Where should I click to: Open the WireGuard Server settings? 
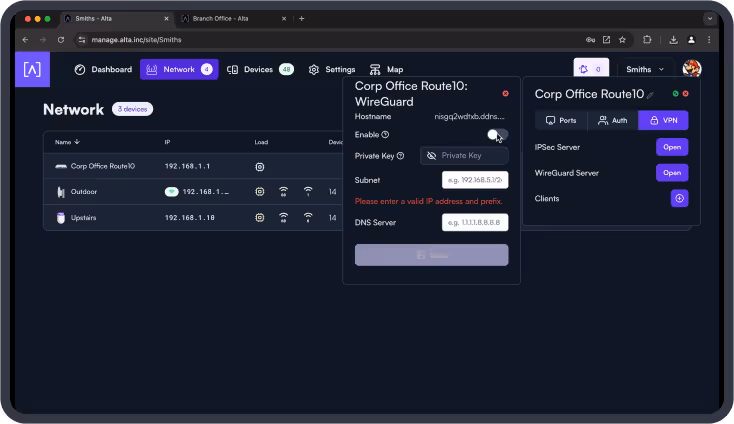tap(672, 173)
